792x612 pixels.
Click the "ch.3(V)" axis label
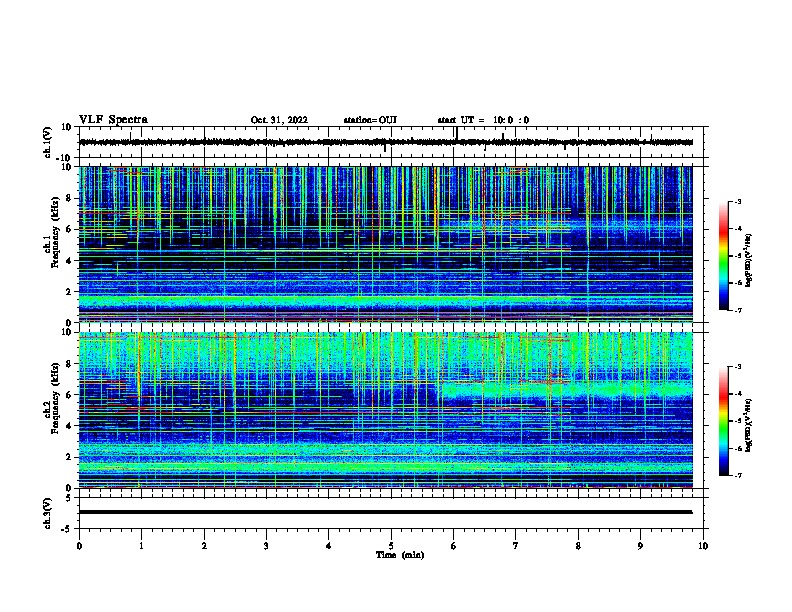pos(48,514)
